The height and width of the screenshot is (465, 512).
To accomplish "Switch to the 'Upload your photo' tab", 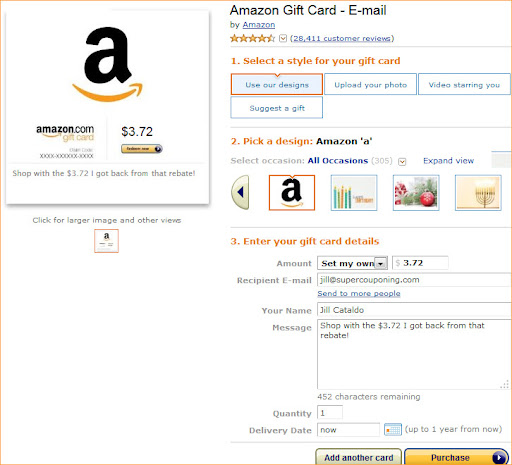I will click(370, 84).
